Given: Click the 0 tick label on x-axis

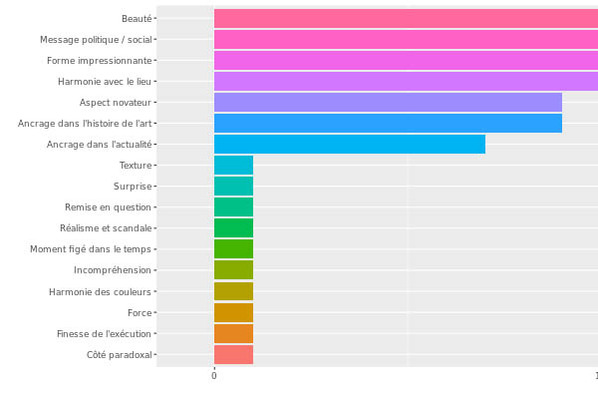Looking at the screenshot, I should click(214, 376).
